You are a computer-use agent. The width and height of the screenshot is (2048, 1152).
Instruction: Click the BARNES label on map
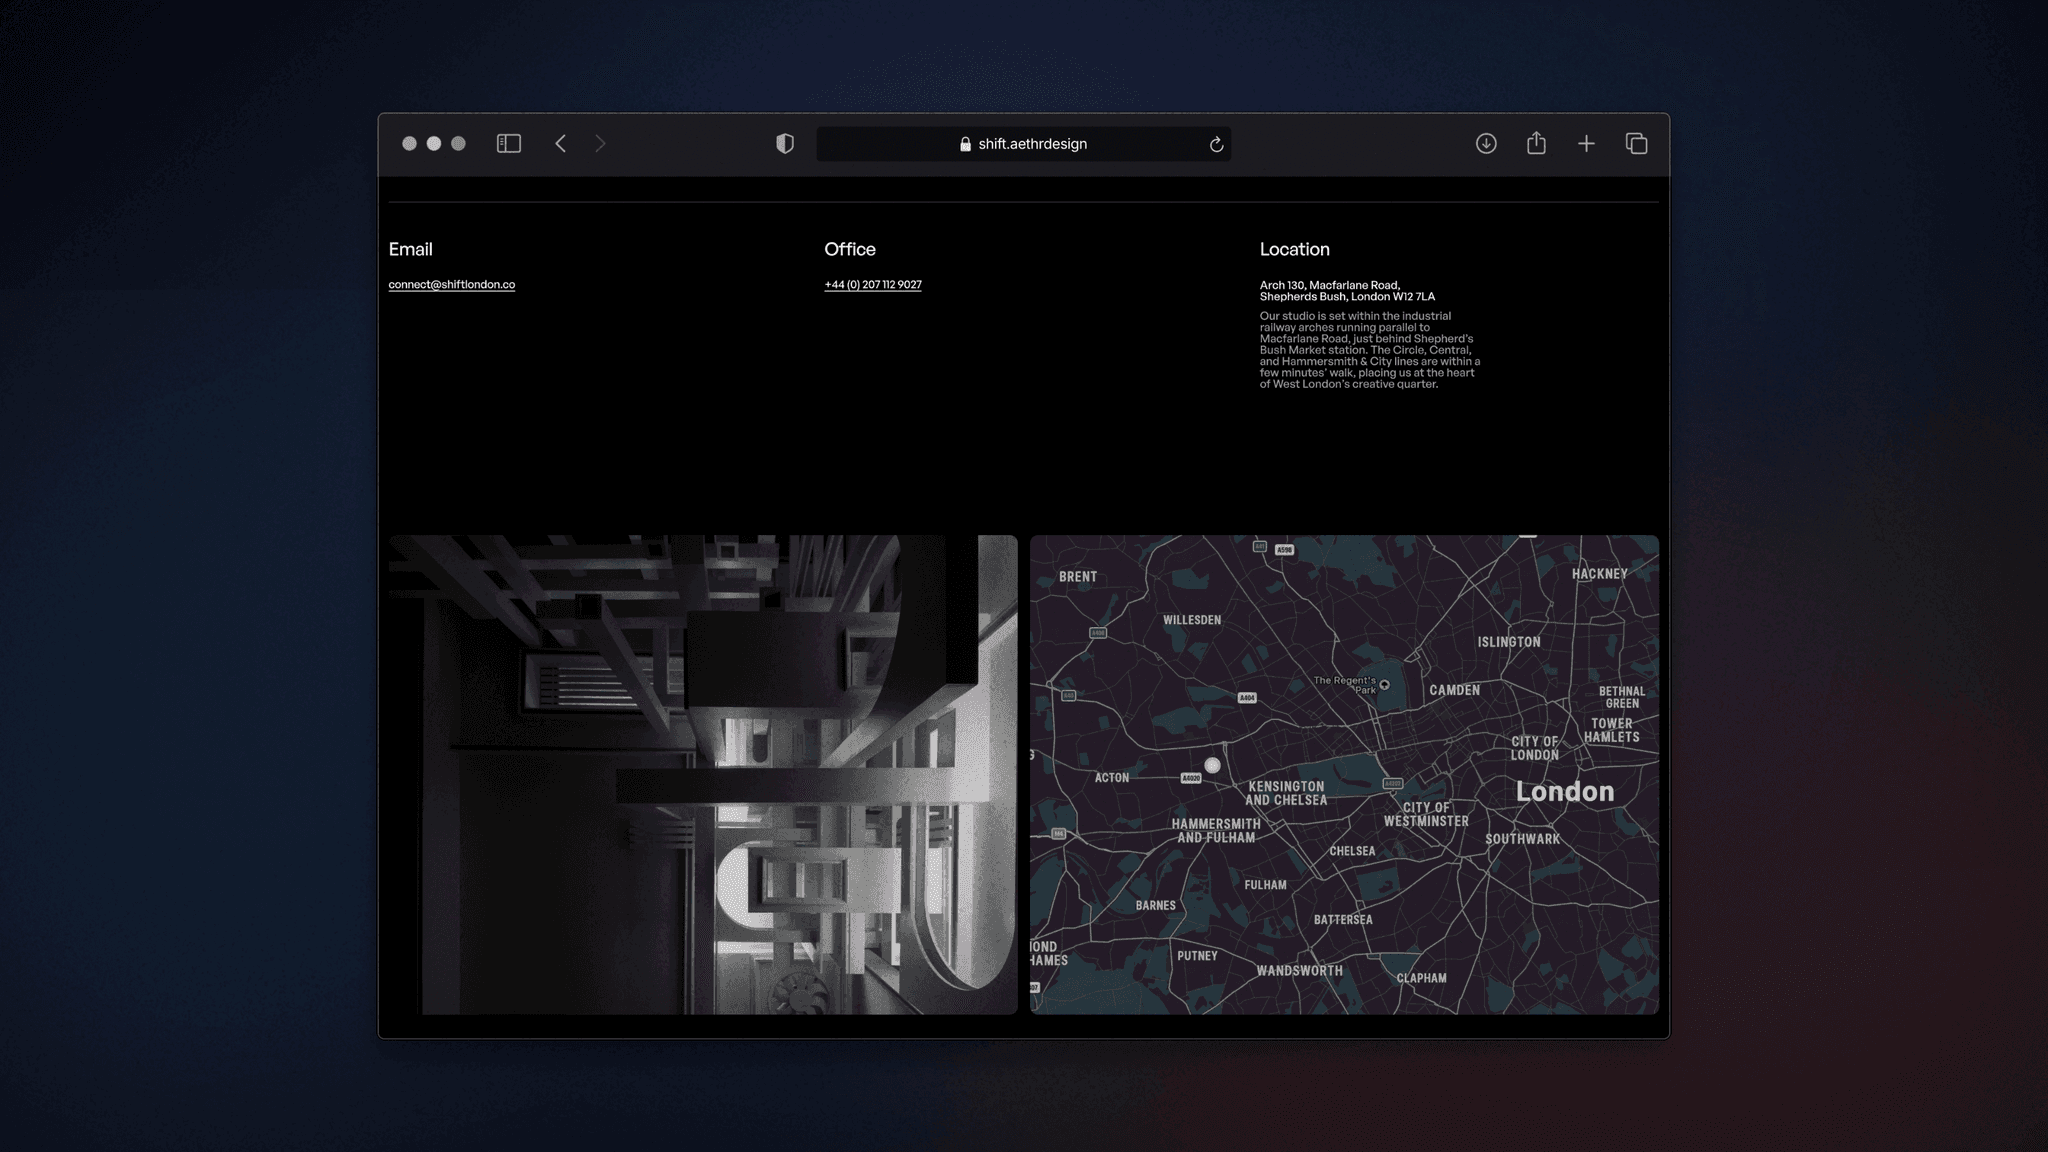coord(1156,906)
